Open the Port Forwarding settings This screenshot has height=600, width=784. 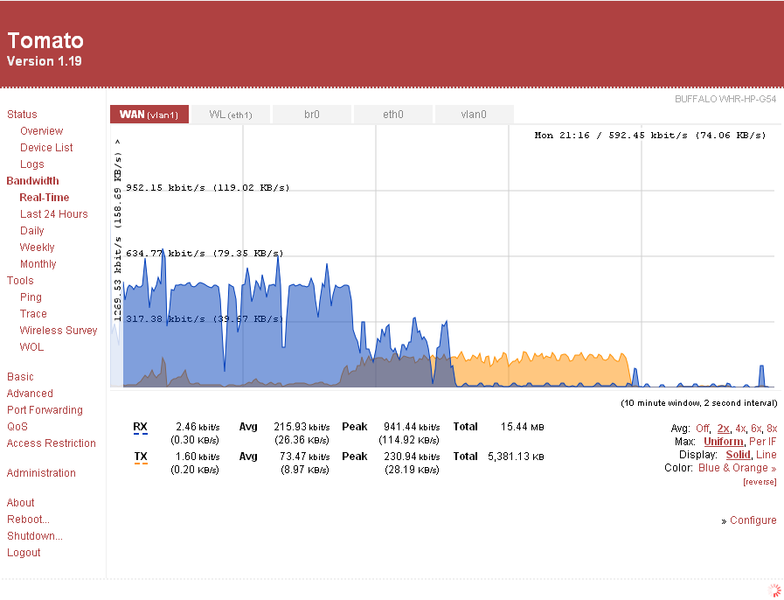(44, 410)
